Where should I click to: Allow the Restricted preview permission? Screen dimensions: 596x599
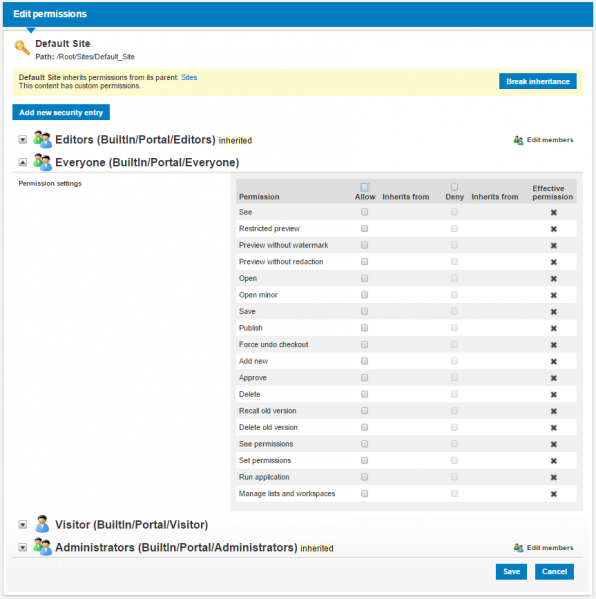364,228
